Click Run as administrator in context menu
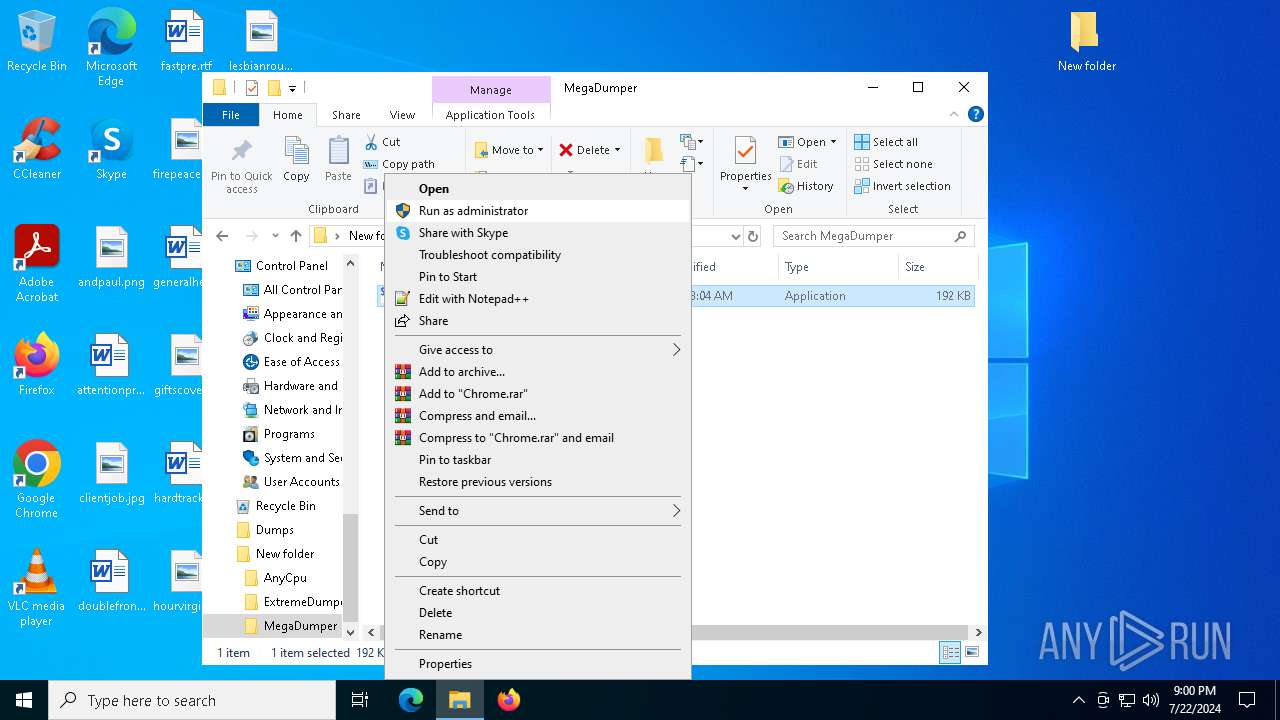Screen dimensions: 1280x720 pyautogui.click(x=537, y=211)
